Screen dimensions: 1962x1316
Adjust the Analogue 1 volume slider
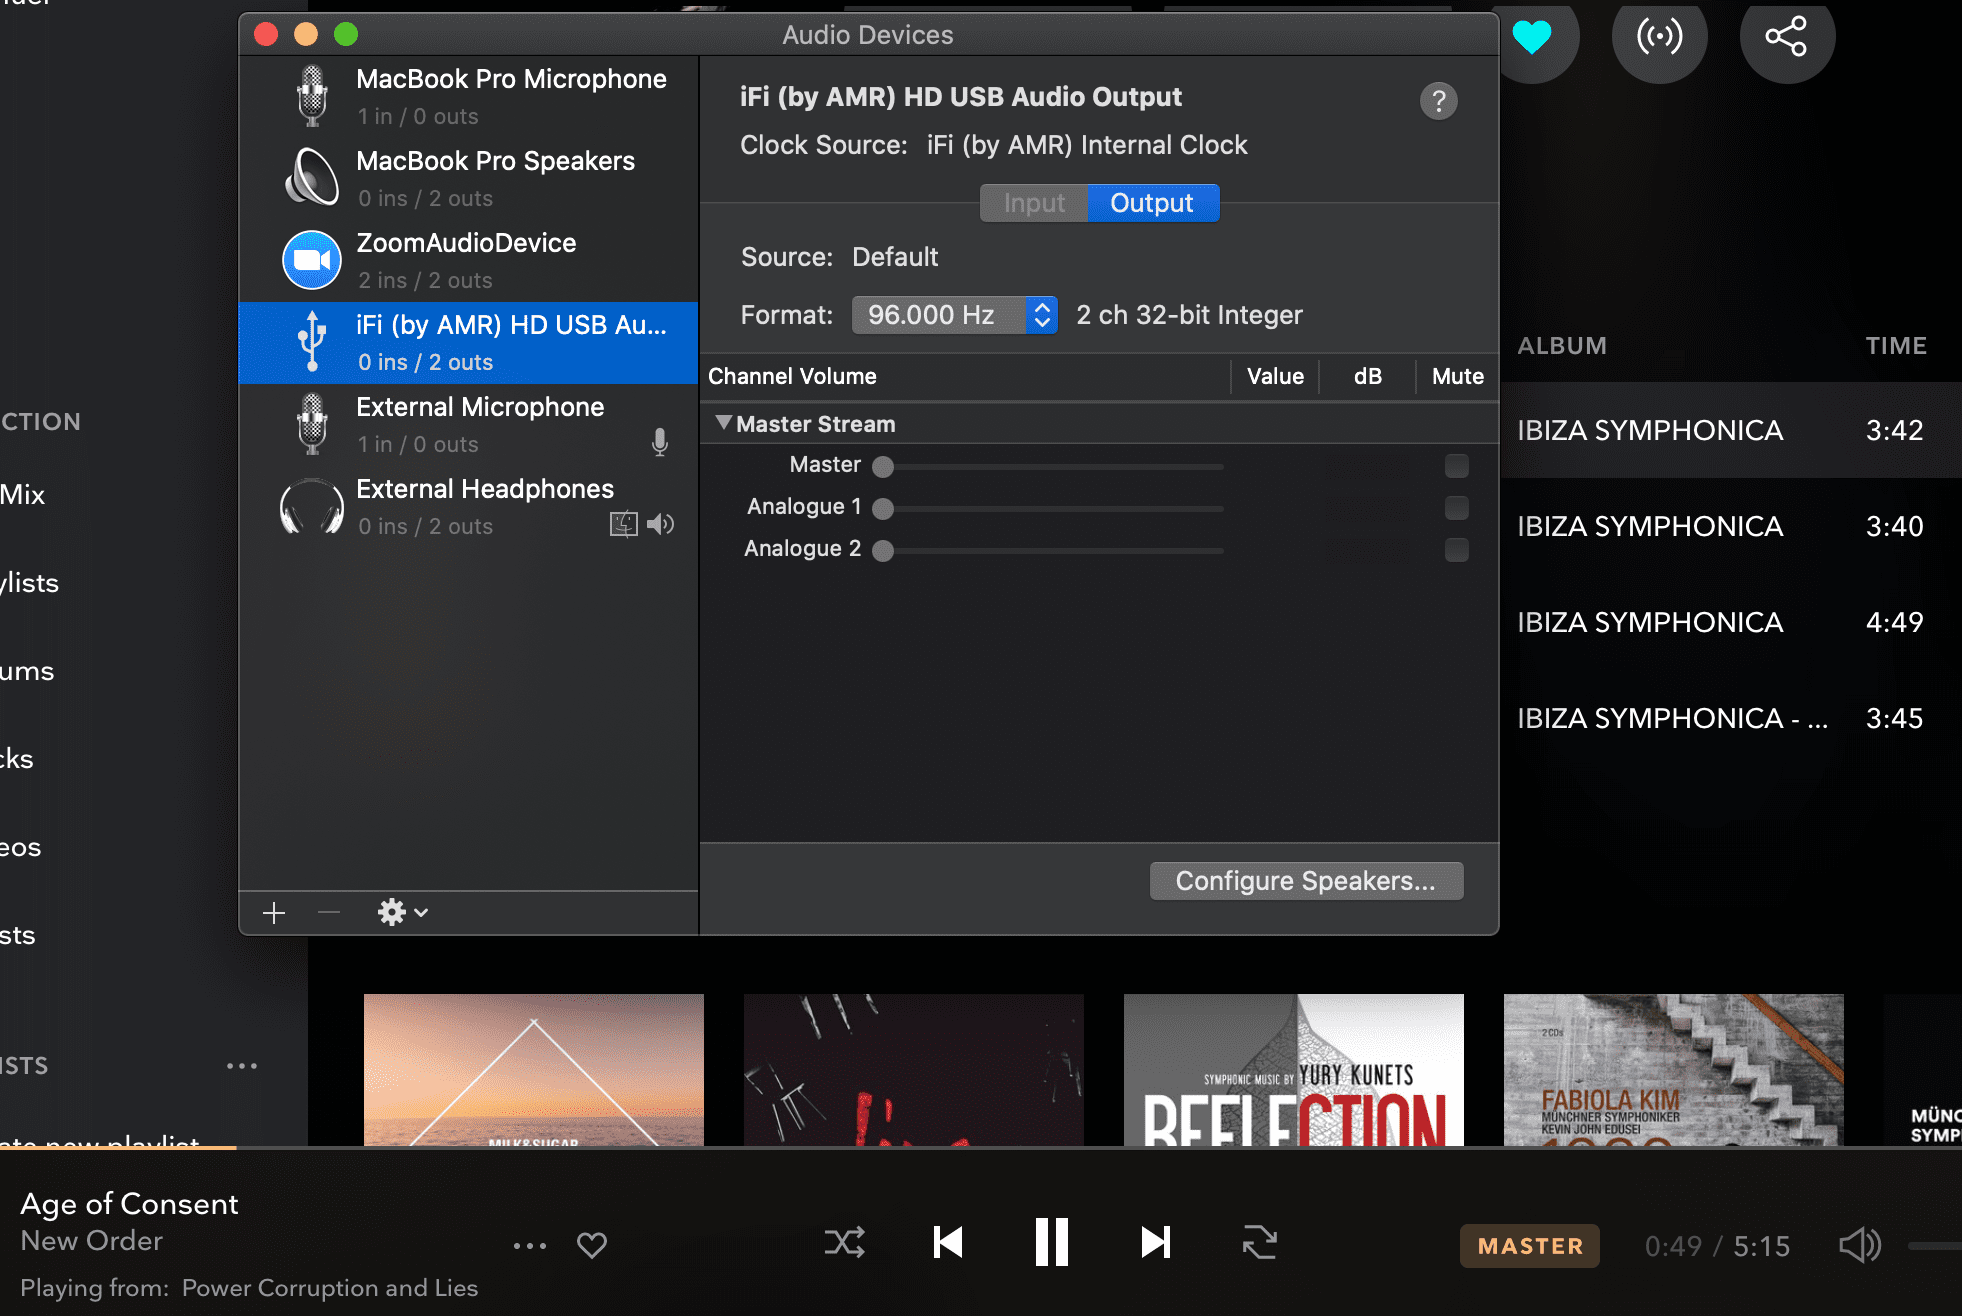pos(1048,509)
